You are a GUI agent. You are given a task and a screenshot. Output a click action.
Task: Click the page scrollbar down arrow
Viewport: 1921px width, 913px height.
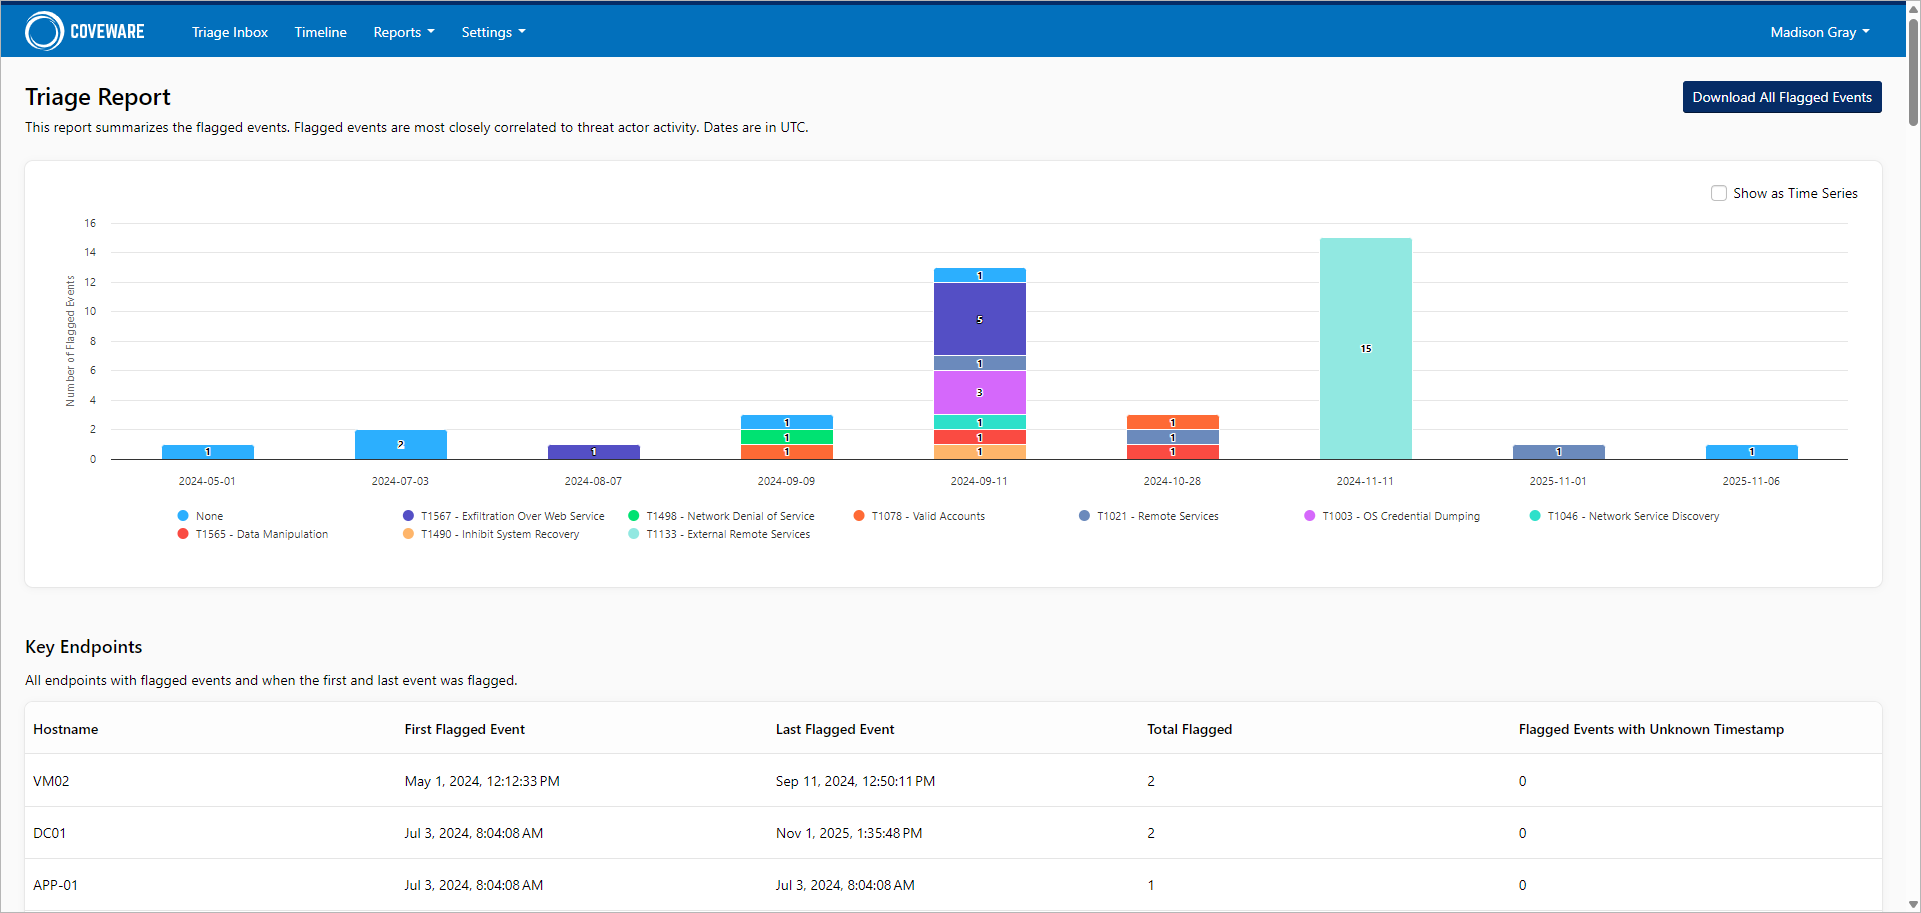tap(1913, 905)
